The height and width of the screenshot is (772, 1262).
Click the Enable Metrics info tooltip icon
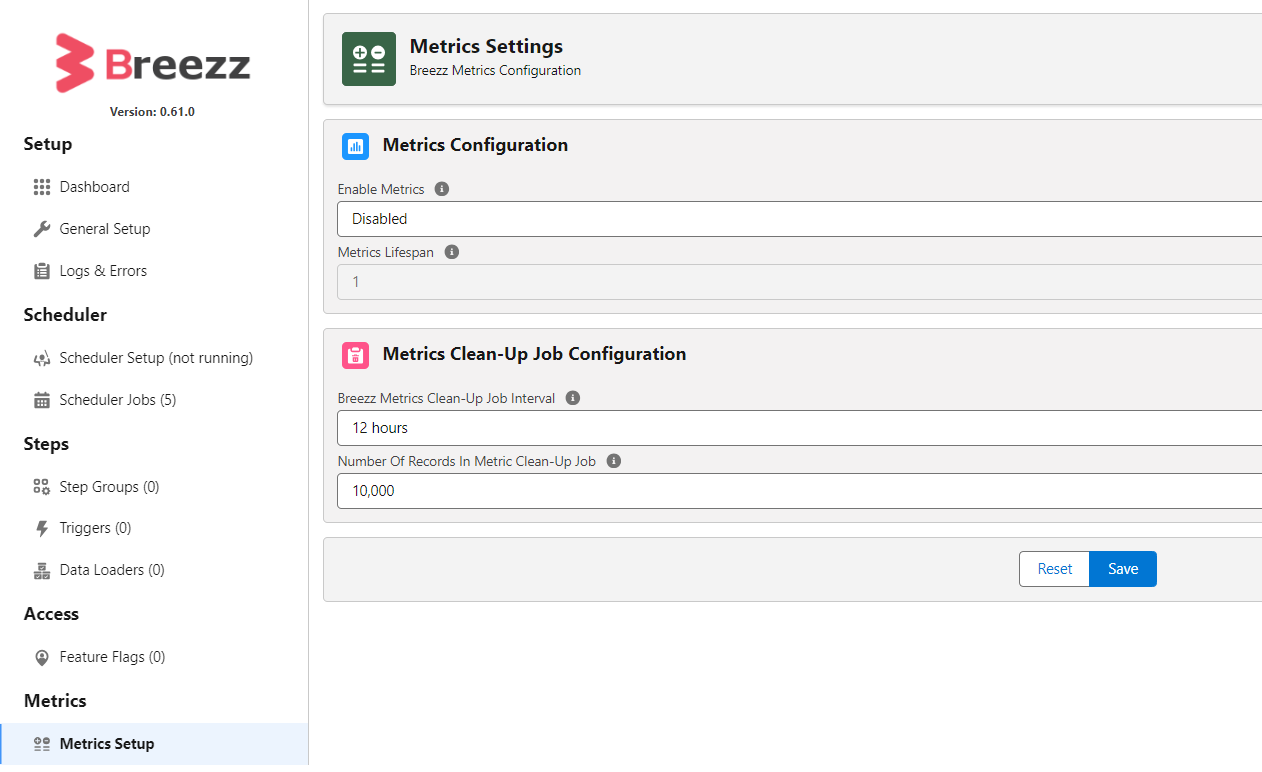tap(441, 188)
